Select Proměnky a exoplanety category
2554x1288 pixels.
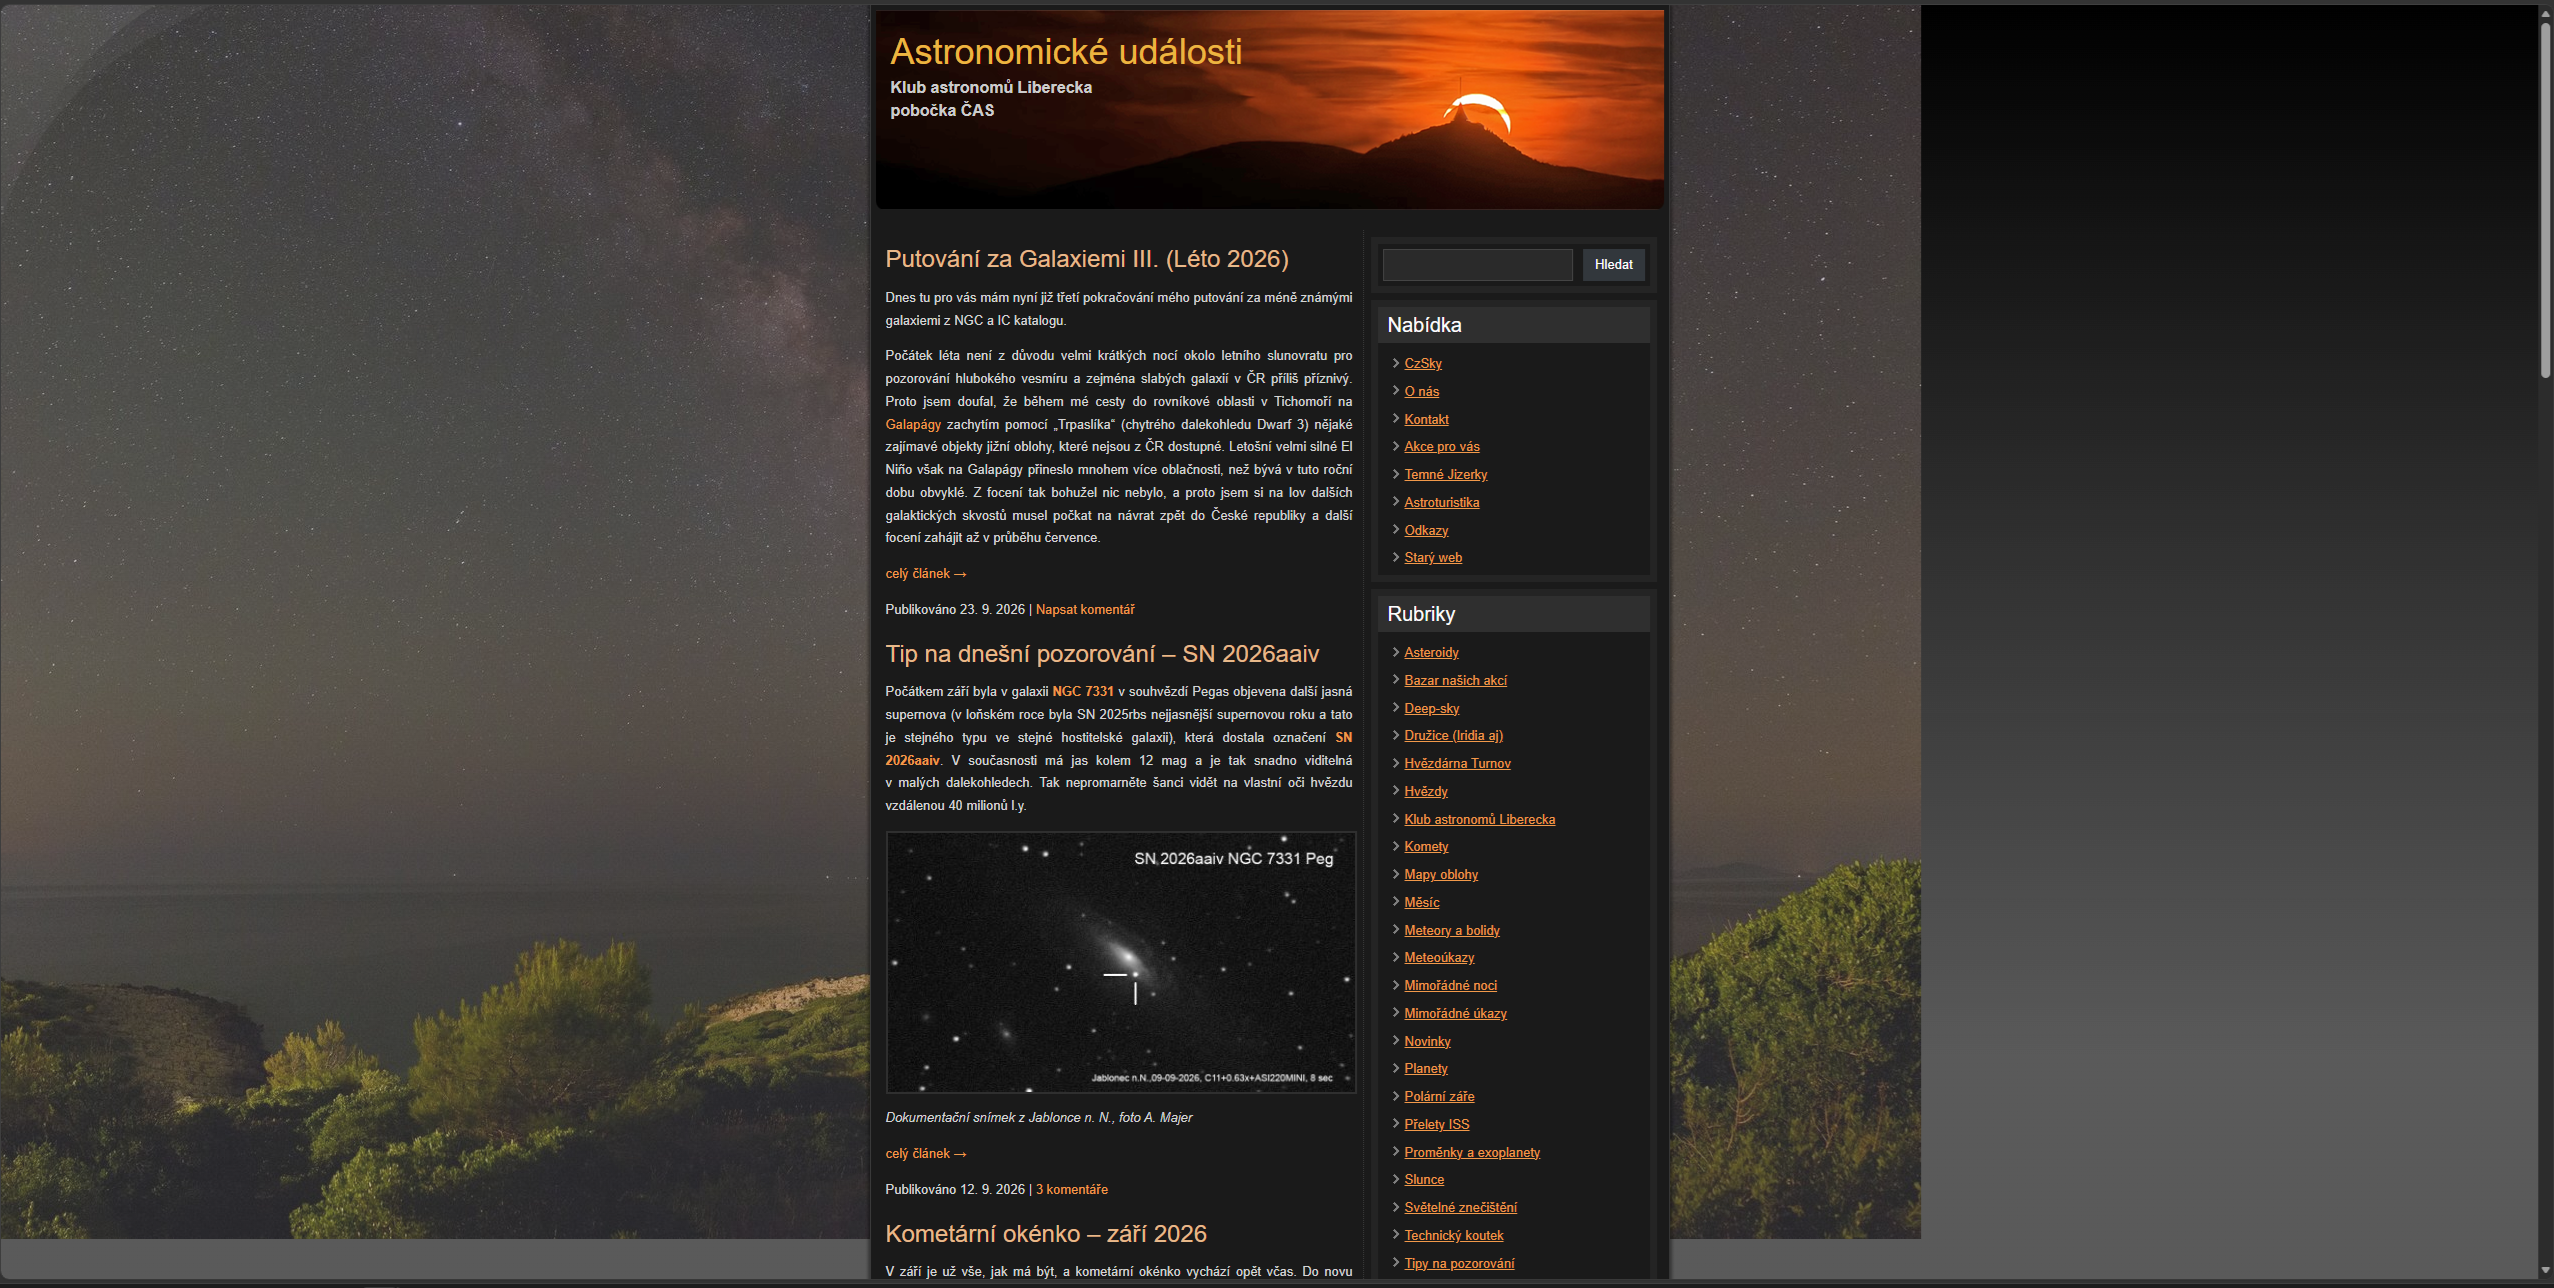click(1472, 1153)
